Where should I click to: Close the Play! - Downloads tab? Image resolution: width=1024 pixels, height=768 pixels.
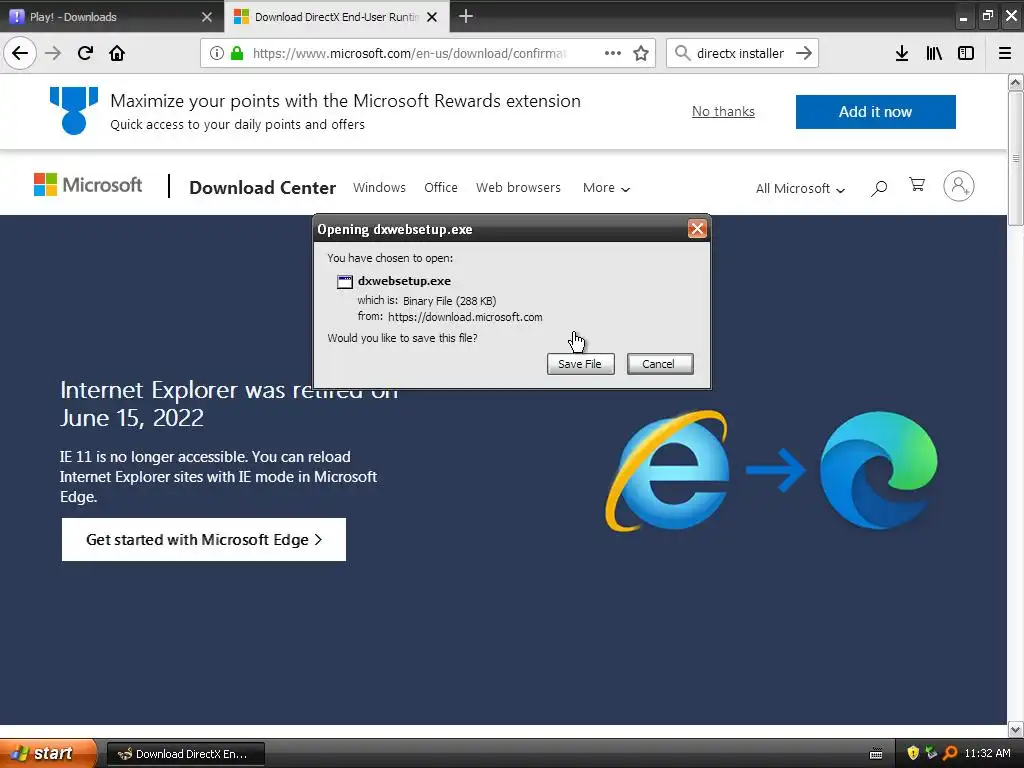pyautogui.click(x=207, y=17)
